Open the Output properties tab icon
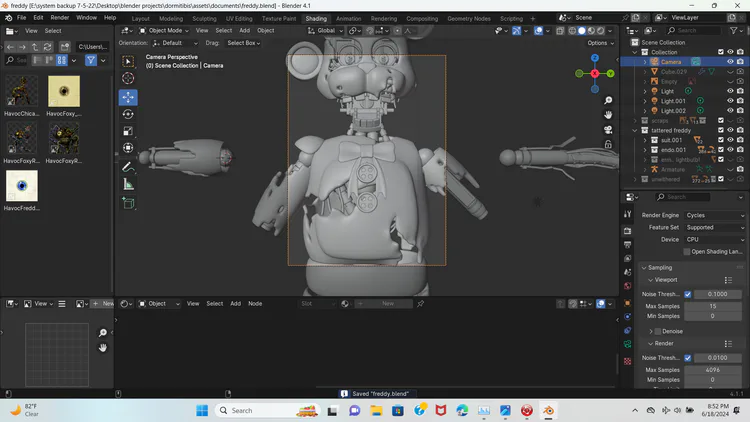The image size is (750, 422). 628,245
